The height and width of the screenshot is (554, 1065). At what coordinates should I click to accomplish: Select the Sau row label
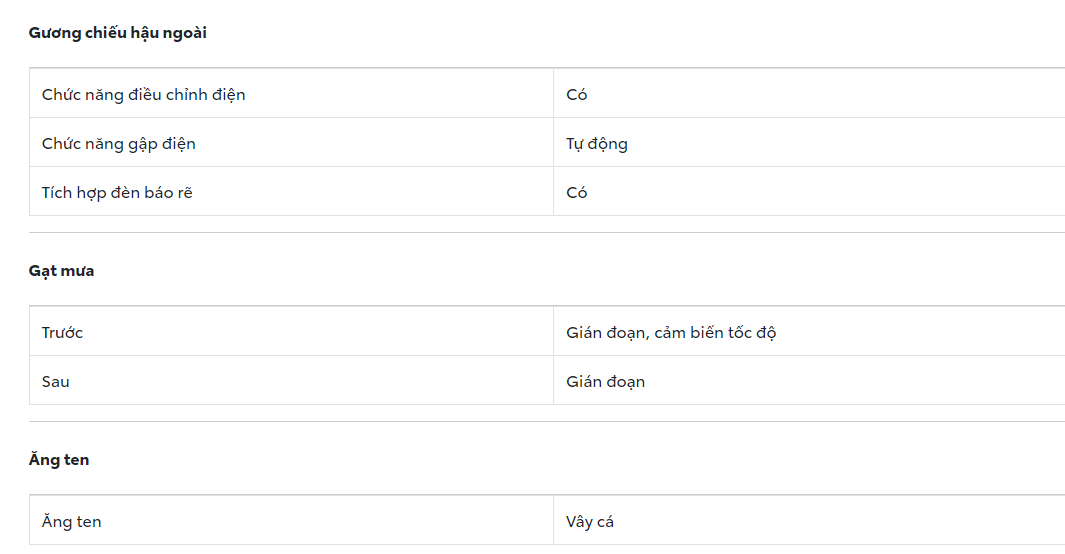pos(56,382)
